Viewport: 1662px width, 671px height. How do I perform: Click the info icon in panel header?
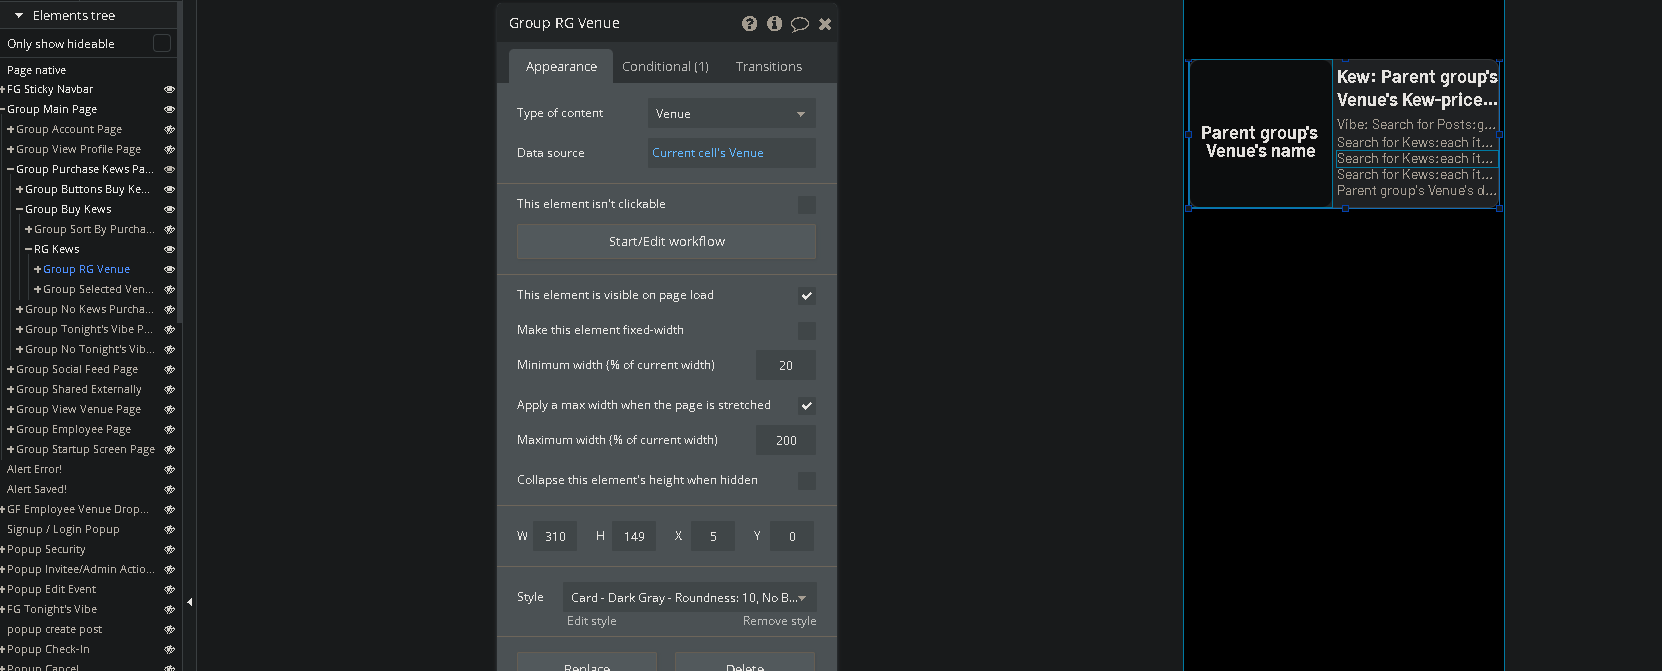[774, 24]
